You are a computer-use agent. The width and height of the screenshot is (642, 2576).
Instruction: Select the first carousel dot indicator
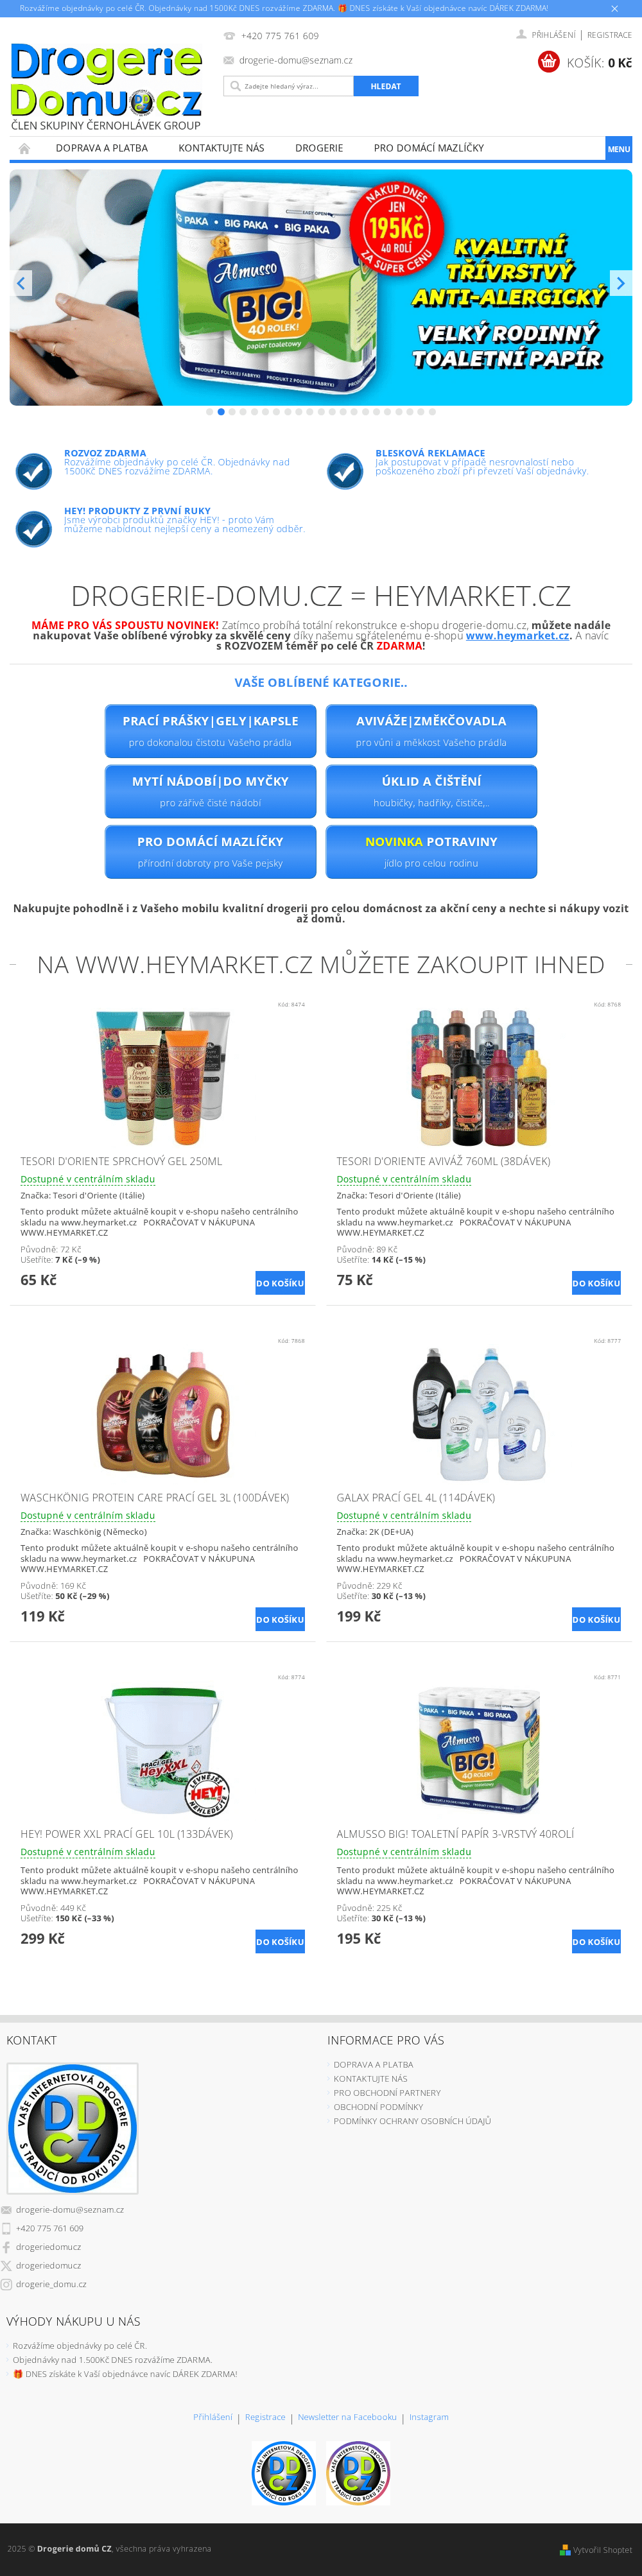tap(210, 412)
